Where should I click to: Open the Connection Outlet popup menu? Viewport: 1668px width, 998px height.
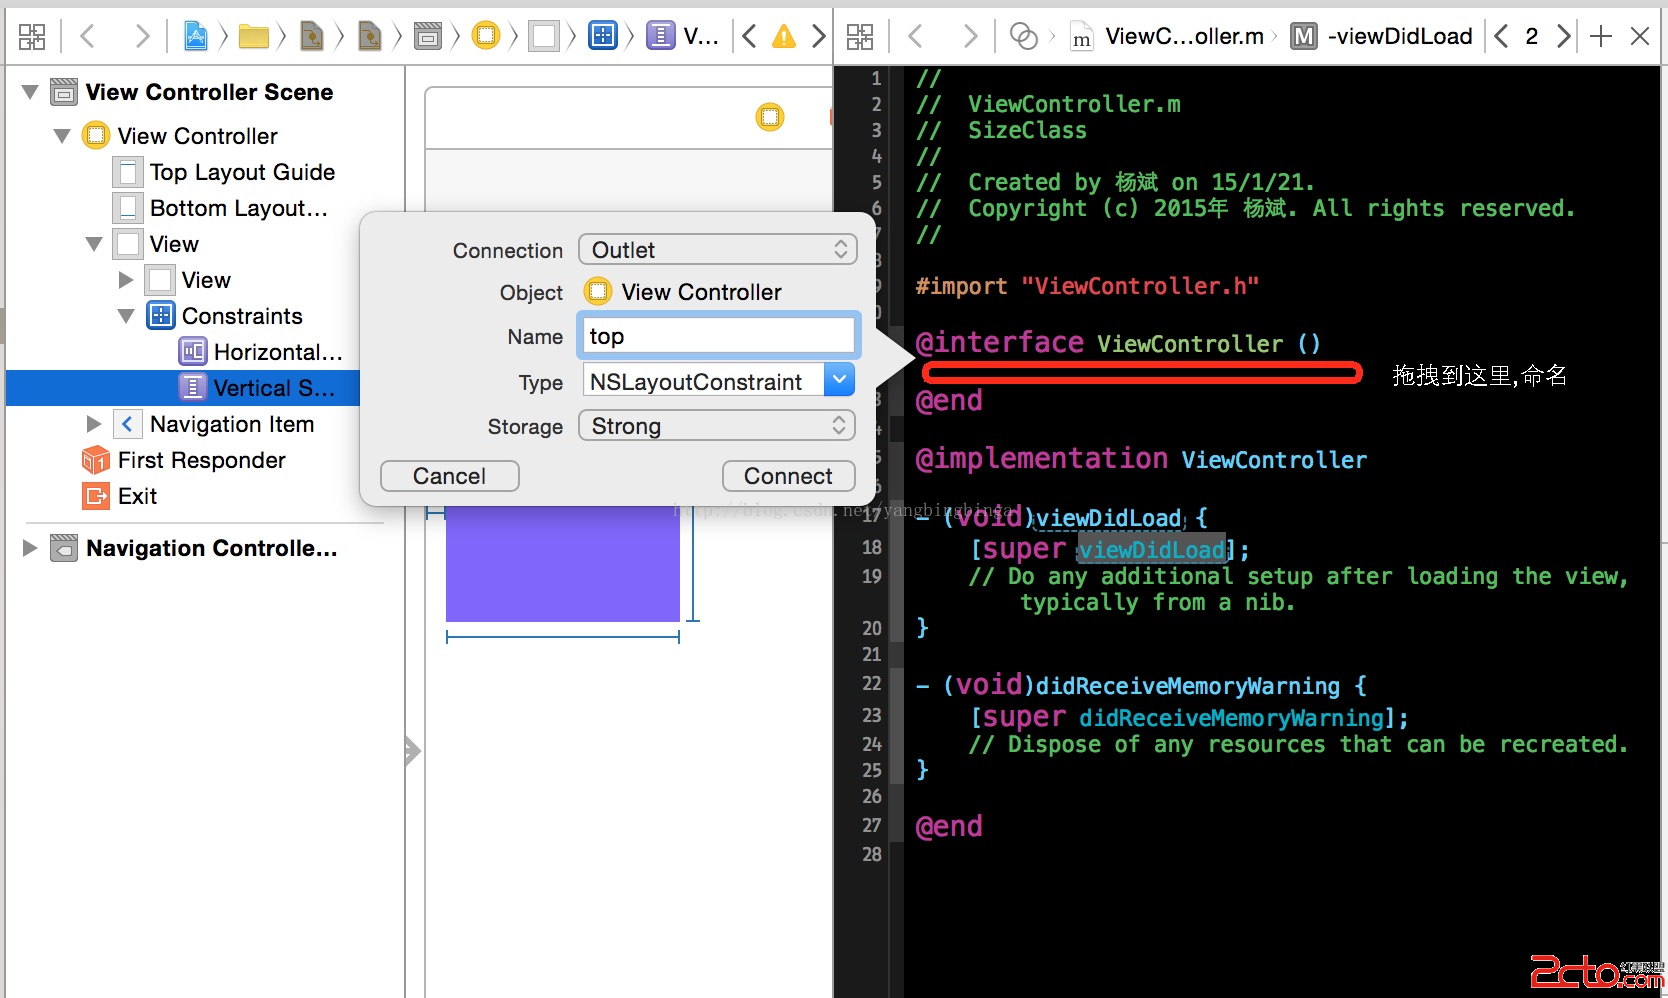click(717, 250)
